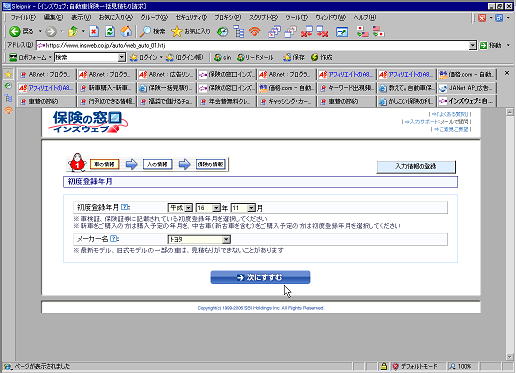Viewport: 516px width, 373px height.
Task: Switch to the JANet AP広告 tab
Action: [x=467, y=88]
